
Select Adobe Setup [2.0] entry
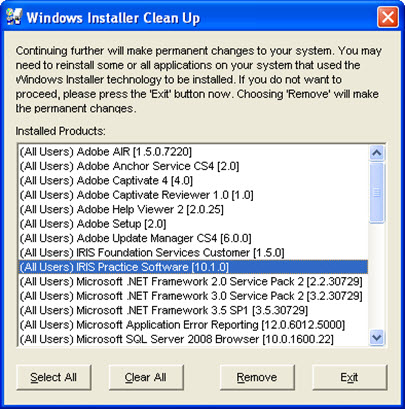pyautogui.click(x=193, y=224)
